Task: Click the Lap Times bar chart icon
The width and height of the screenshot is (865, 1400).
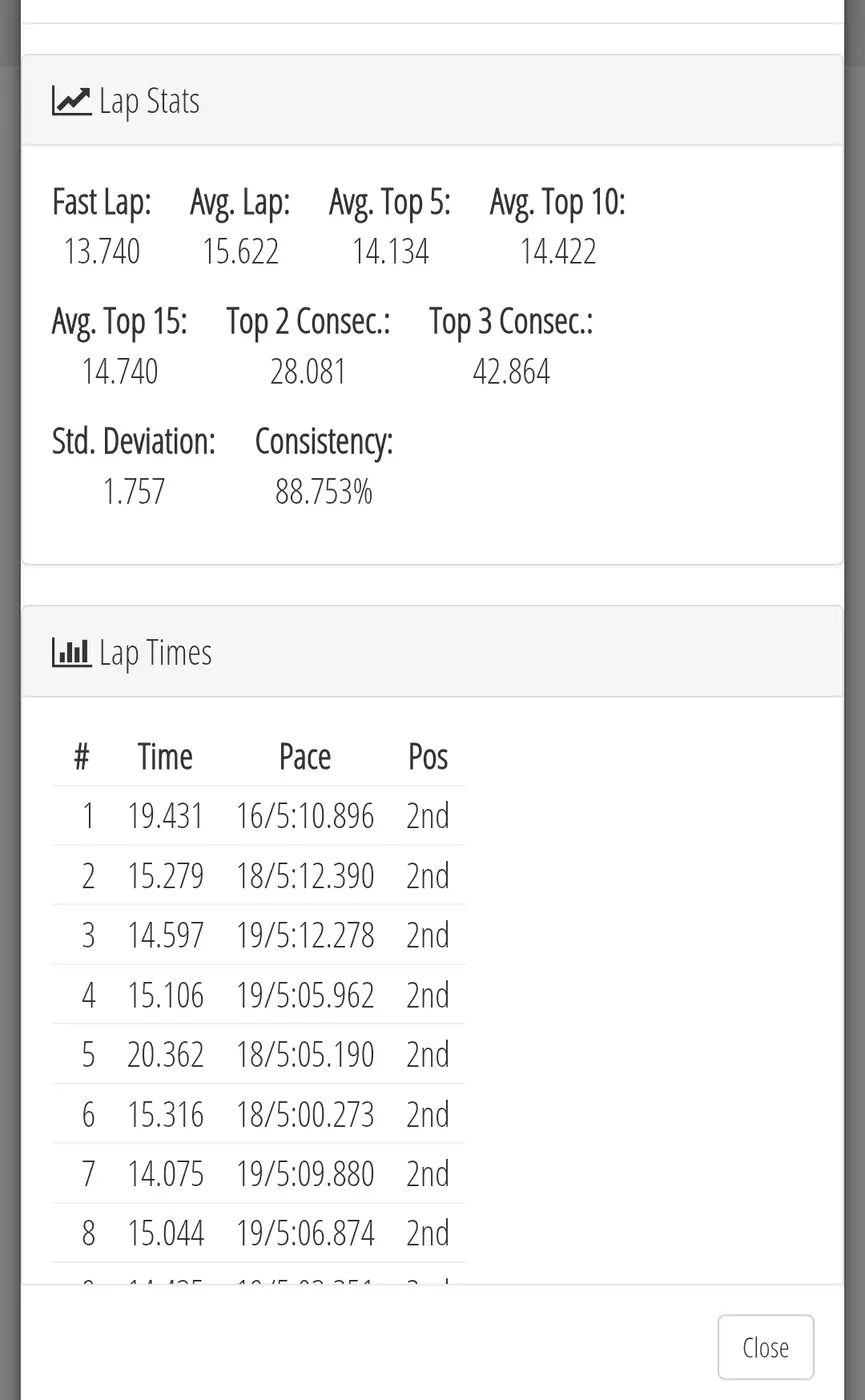Action: tap(71, 653)
